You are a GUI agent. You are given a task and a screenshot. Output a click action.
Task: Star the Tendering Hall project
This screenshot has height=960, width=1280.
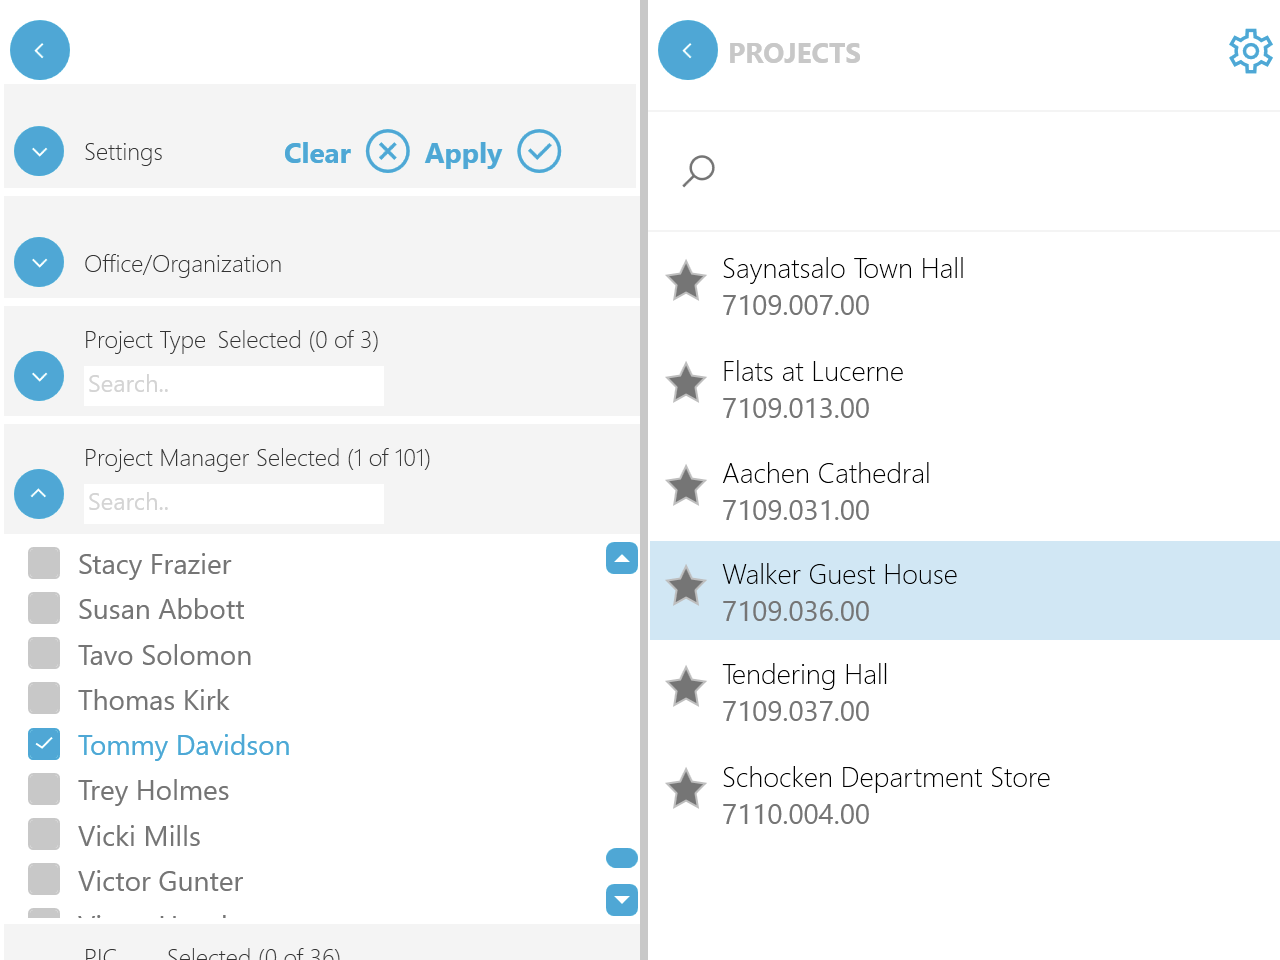point(686,687)
